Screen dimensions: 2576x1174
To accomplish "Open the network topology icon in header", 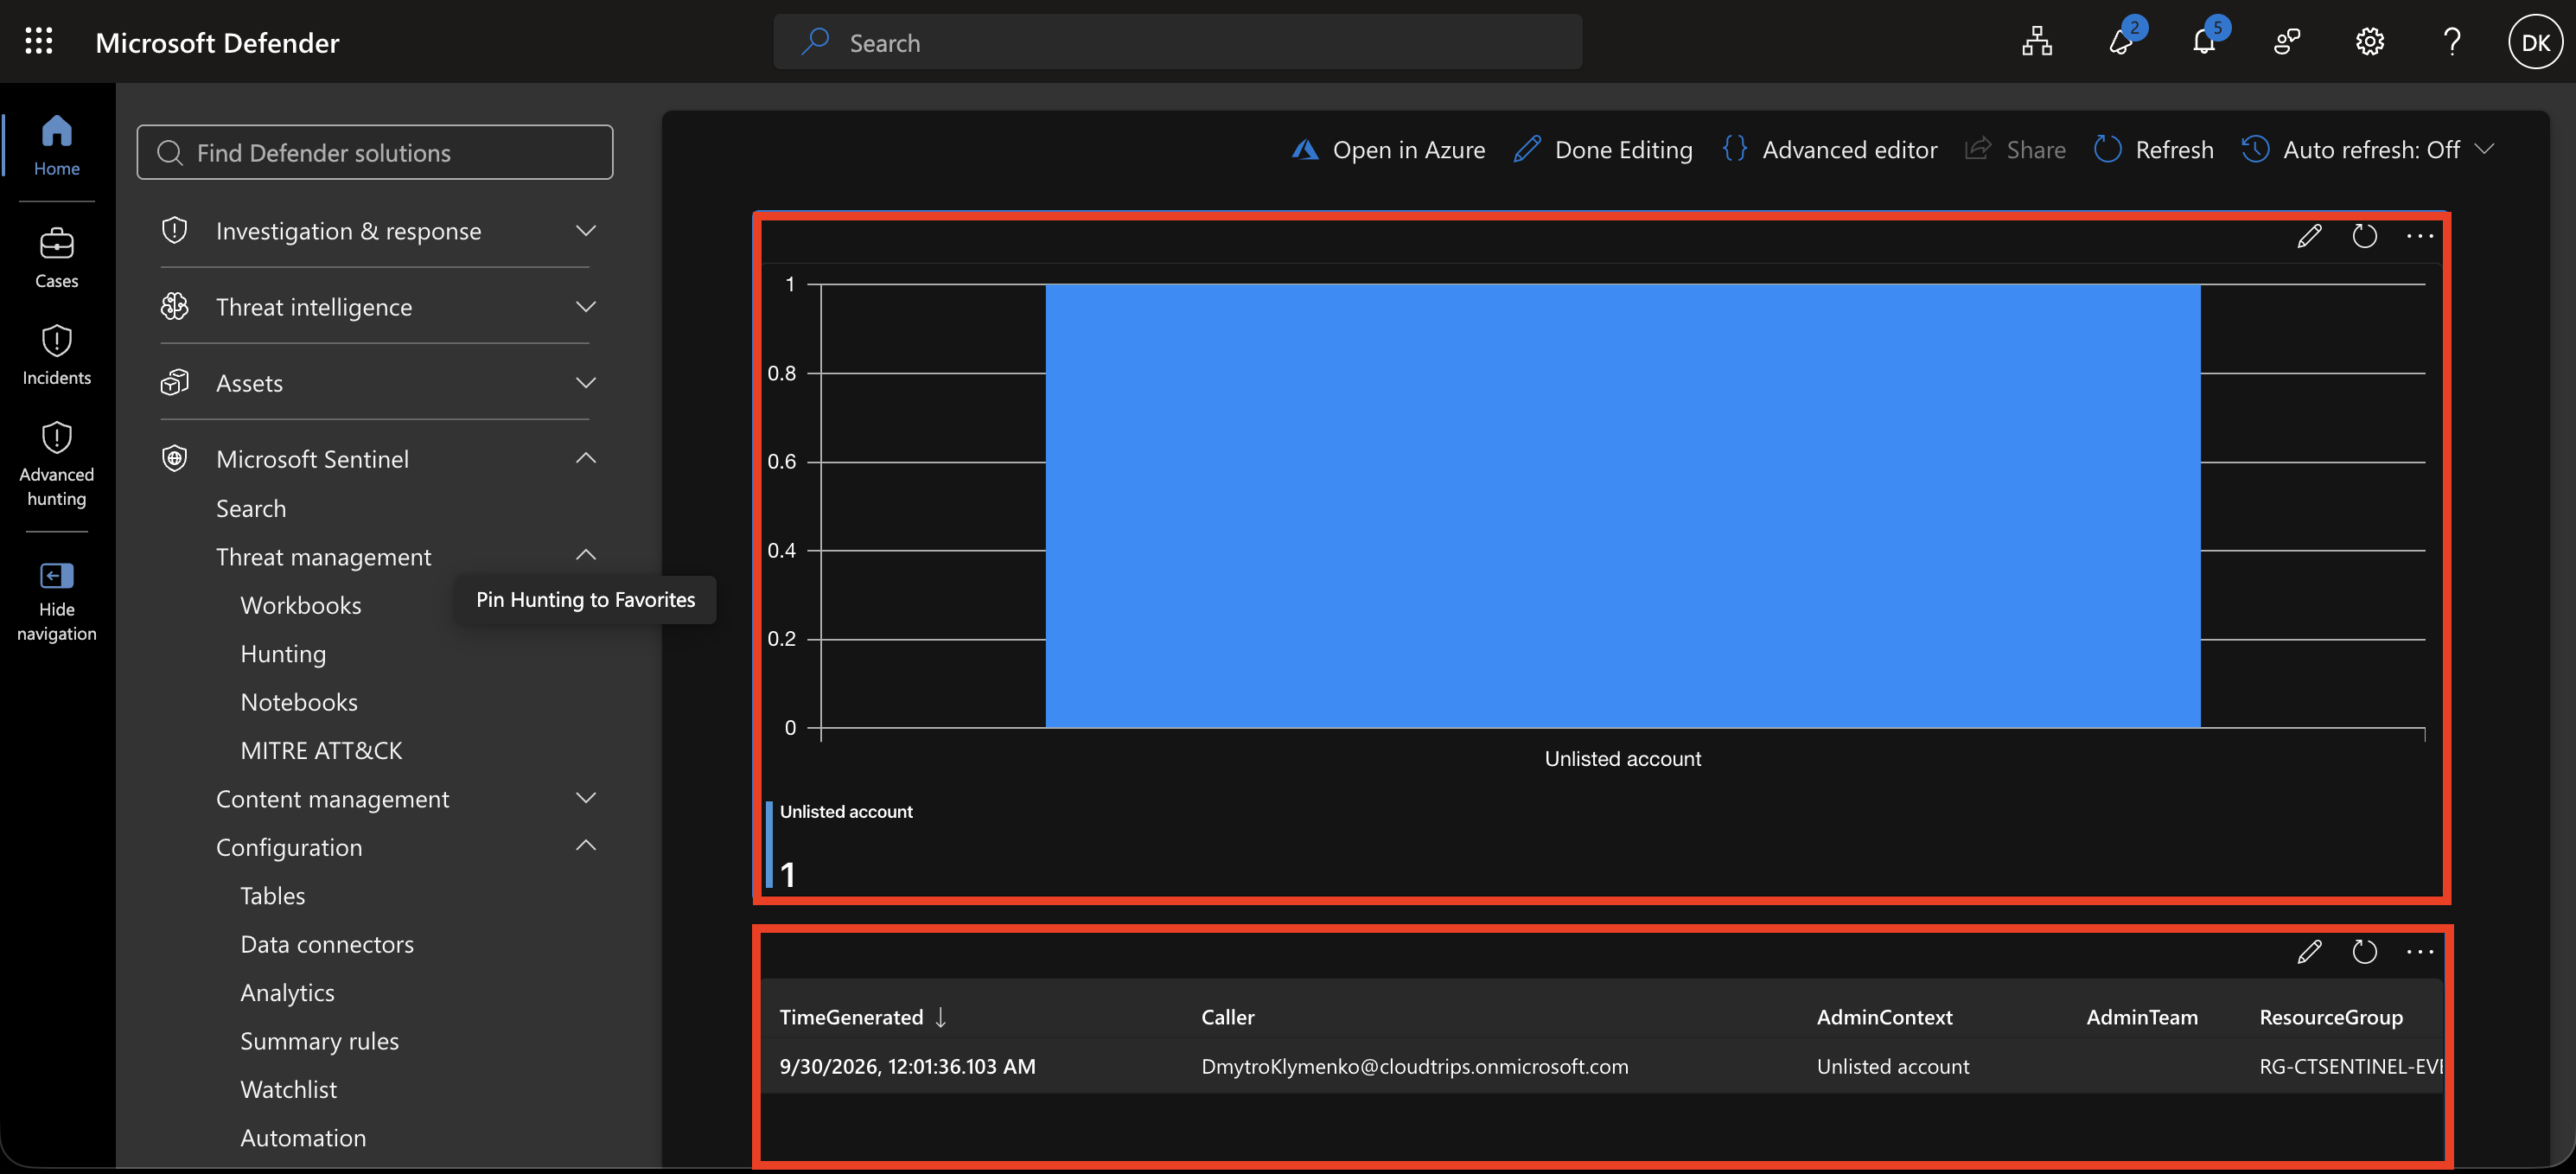I will (x=2037, y=42).
